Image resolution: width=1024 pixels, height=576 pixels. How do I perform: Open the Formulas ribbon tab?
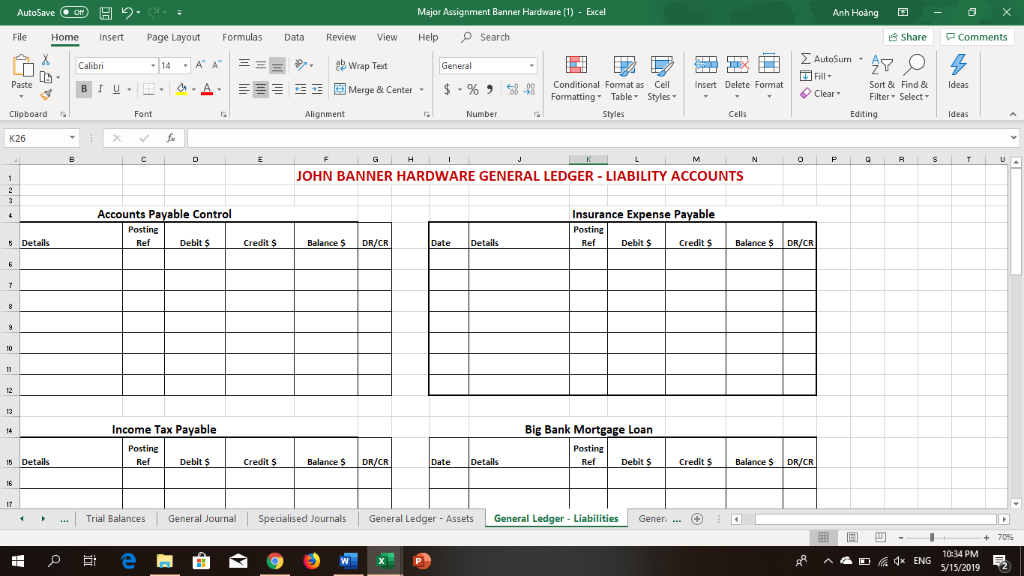242,37
